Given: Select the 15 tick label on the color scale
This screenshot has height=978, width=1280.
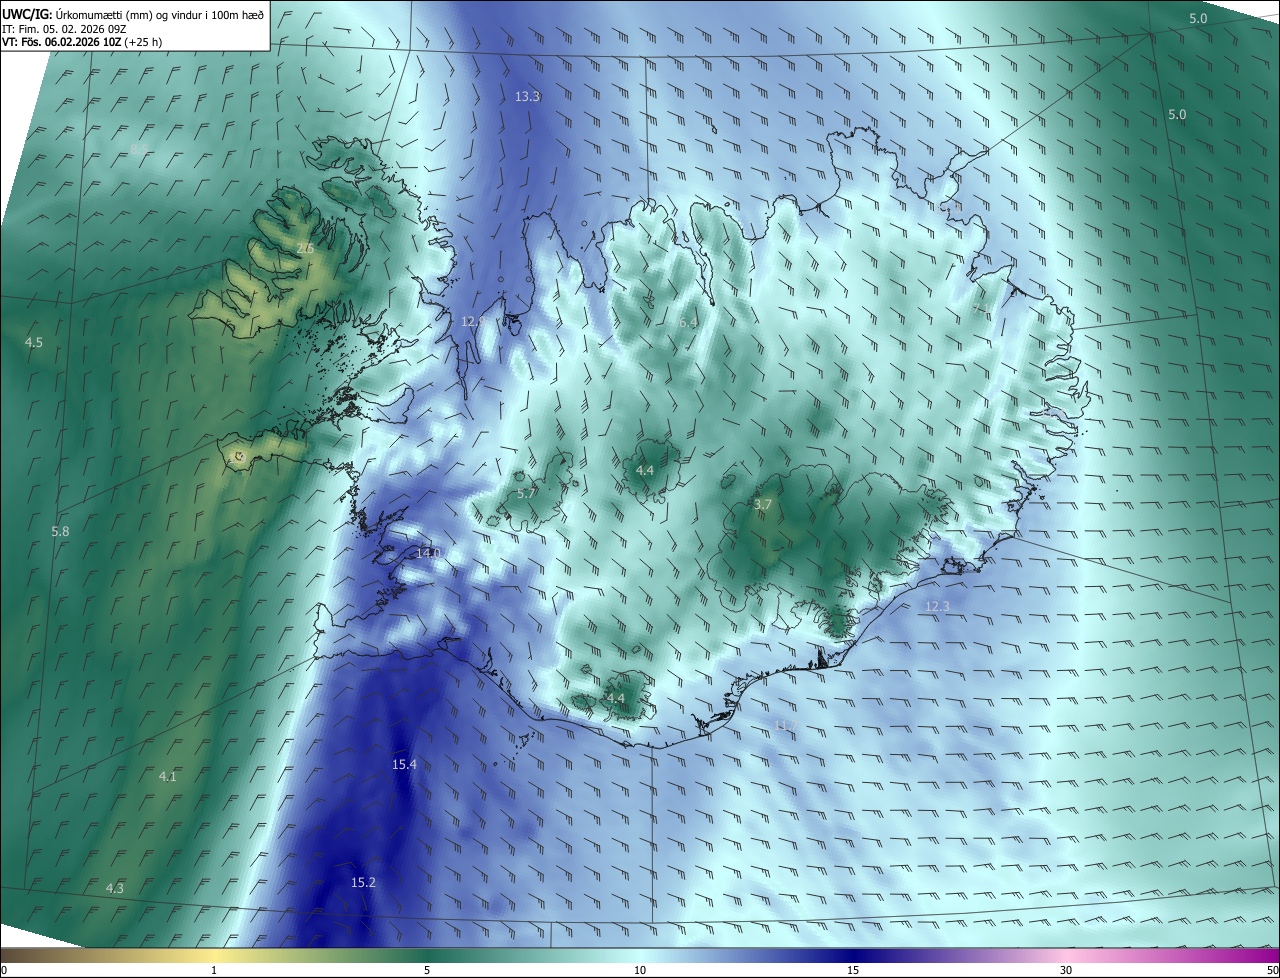Looking at the screenshot, I should (x=853, y=970).
